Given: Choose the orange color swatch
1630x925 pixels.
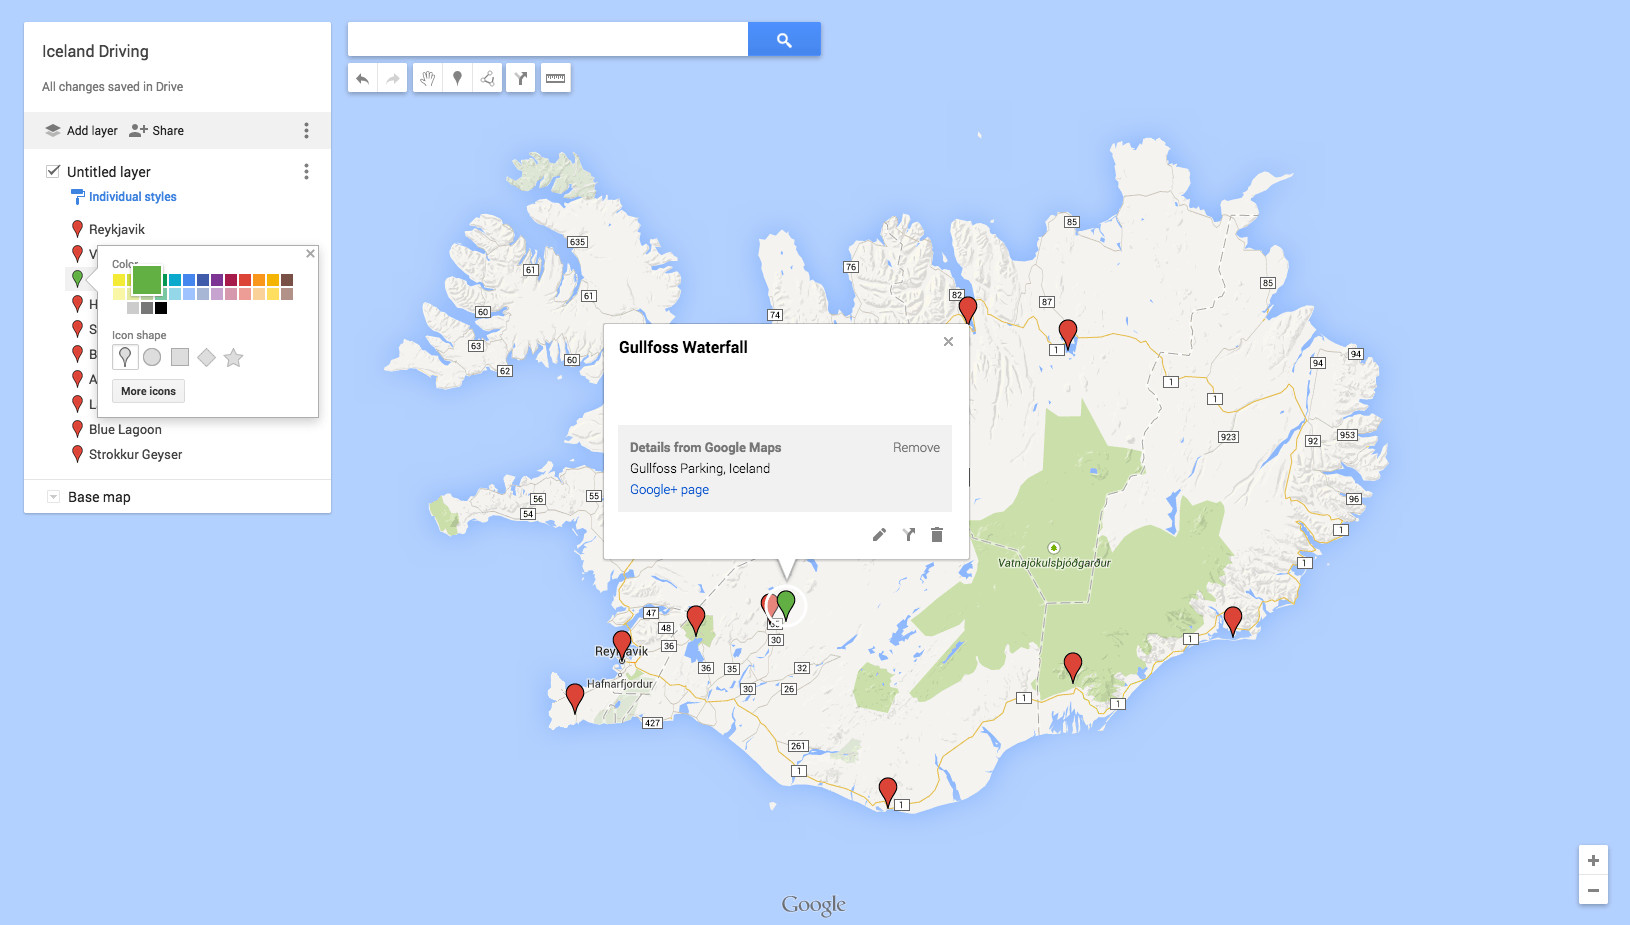Looking at the screenshot, I should pos(259,280).
